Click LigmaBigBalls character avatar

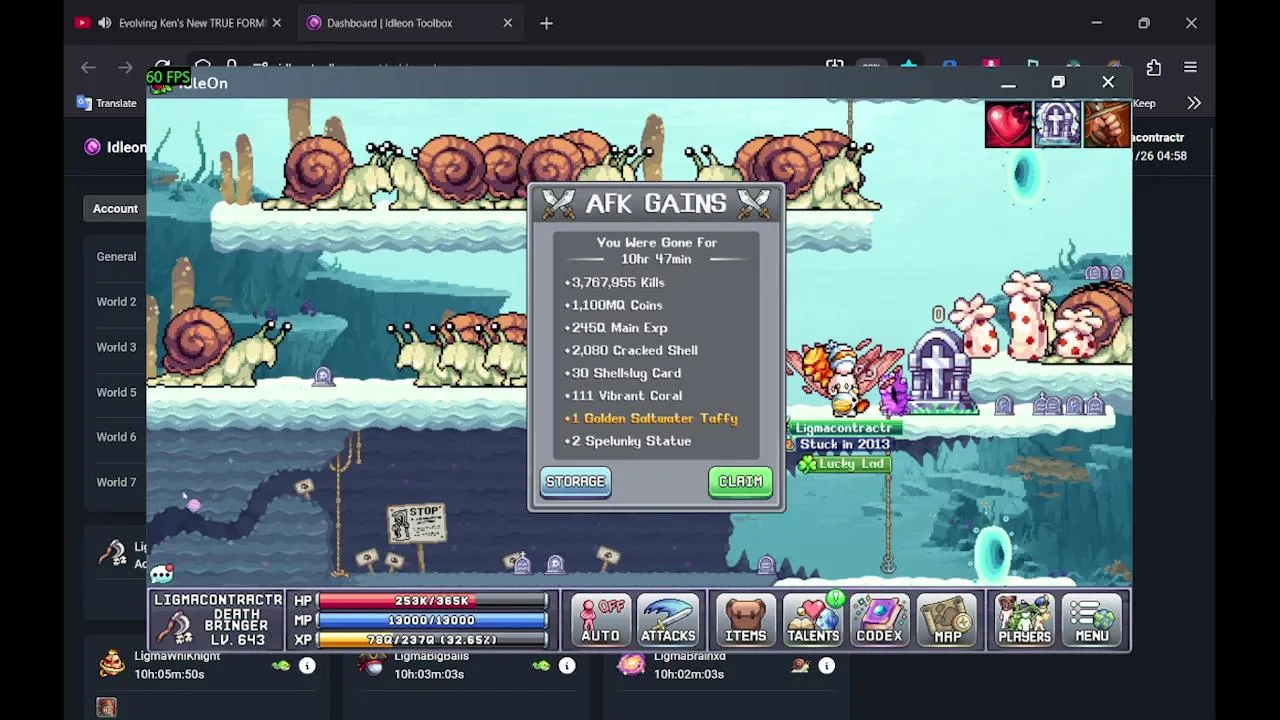click(x=372, y=664)
